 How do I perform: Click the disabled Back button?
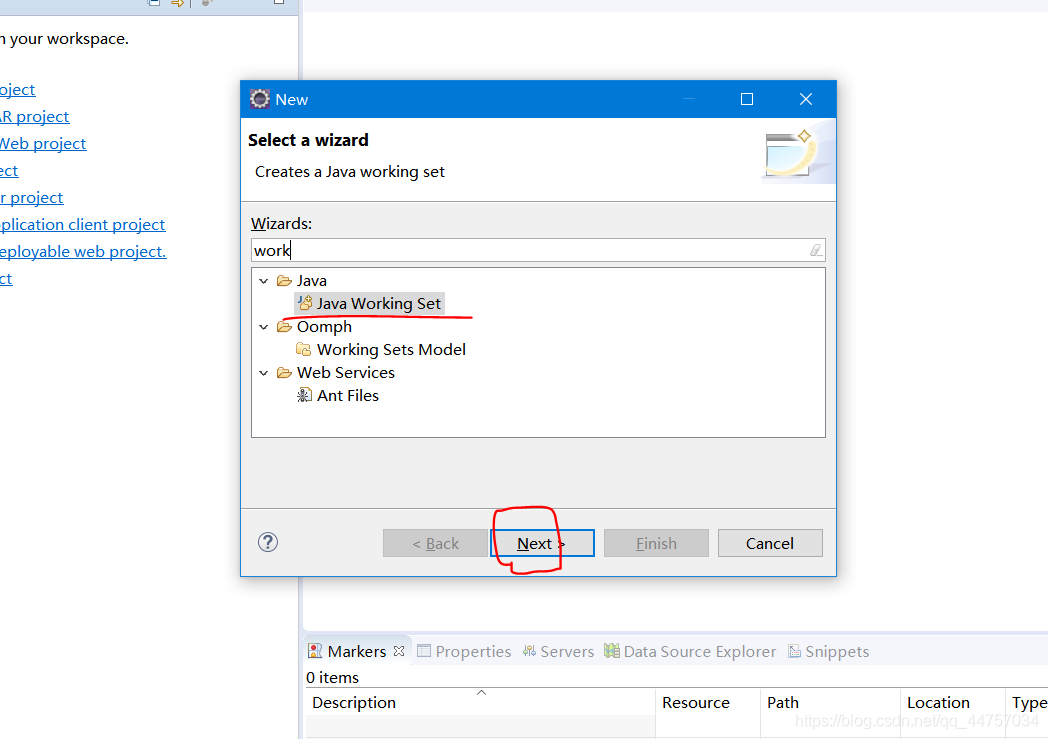[x=435, y=543]
